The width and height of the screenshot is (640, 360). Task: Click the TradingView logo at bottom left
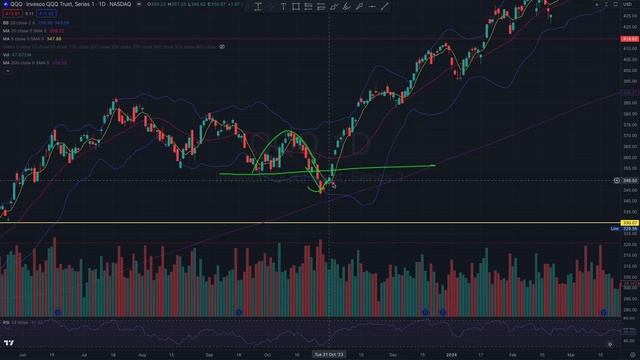pyautogui.click(x=9, y=343)
